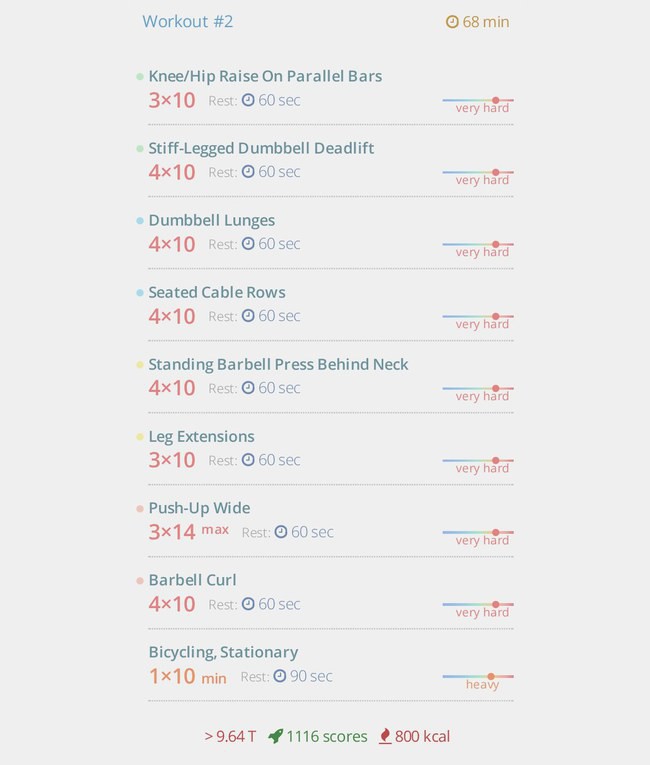650x765 pixels.
Task: Click the rest clock icon for Barbell Curl
Action: click(x=248, y=604)
